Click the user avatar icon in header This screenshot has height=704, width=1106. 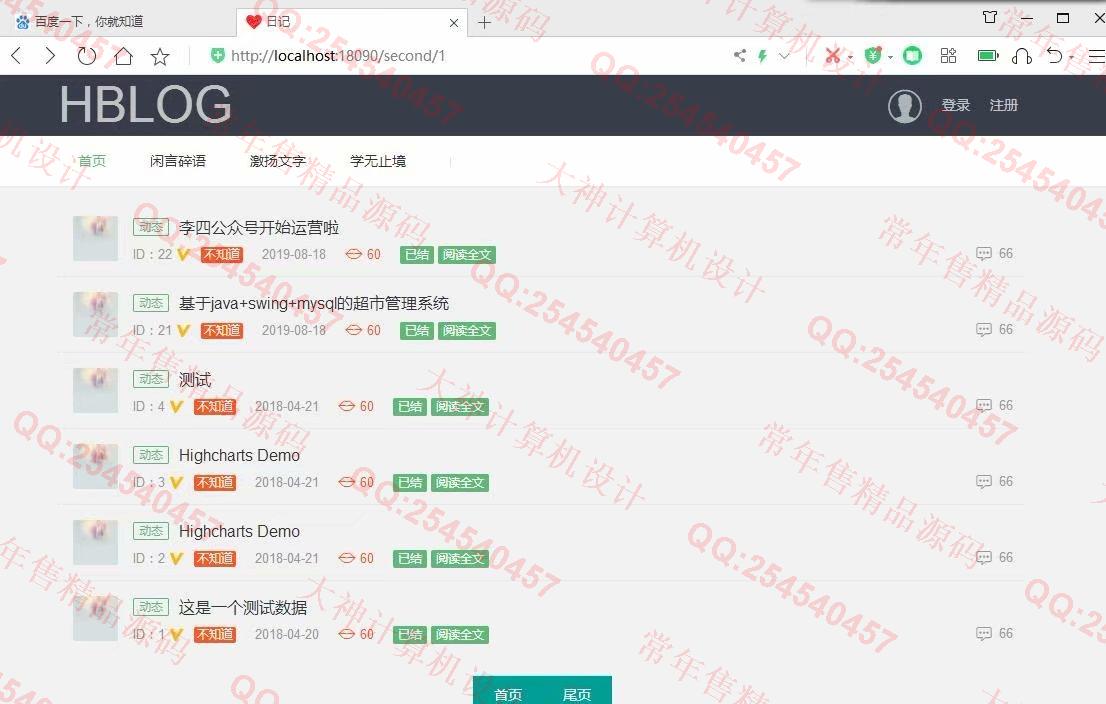(x=904, y=106)
